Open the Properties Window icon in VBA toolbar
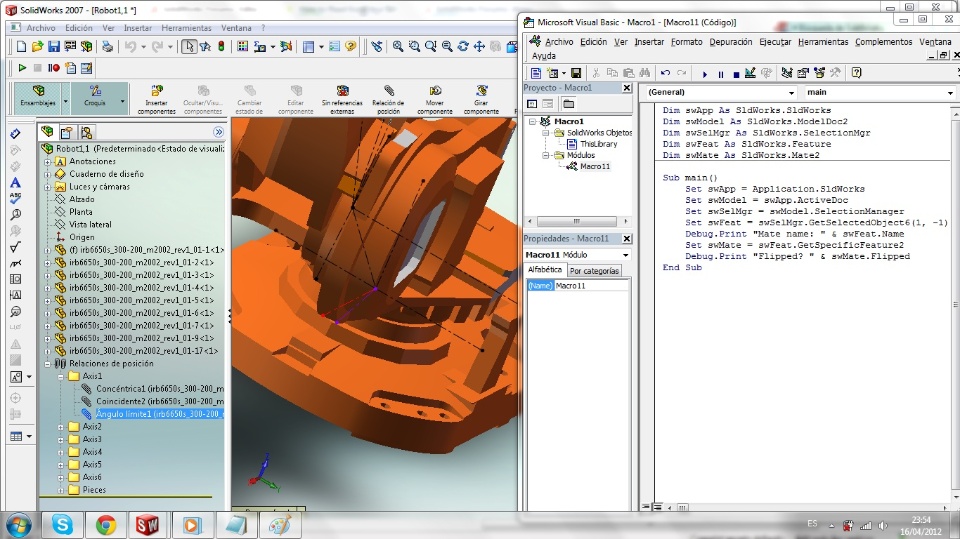Image resolution: width=960 pixels, height=539 pixels. pyautogui.click(x=803, y=73)
